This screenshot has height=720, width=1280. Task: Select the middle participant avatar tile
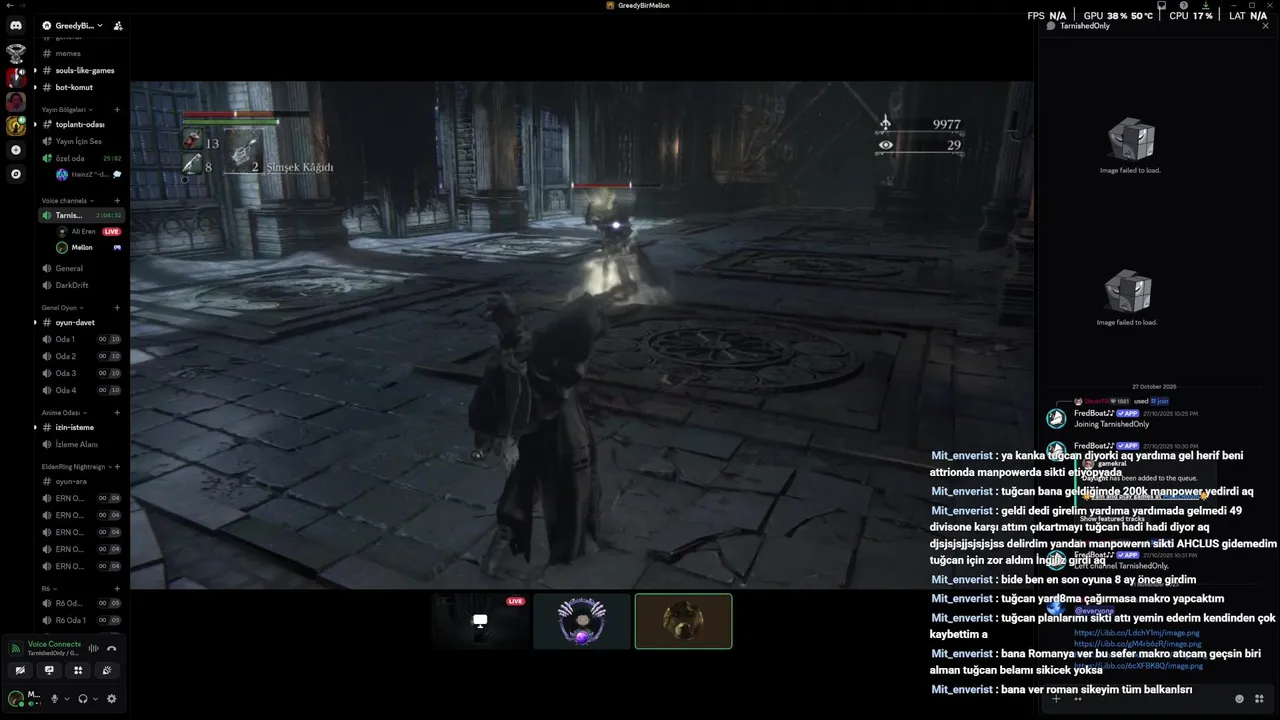[582, 621]
